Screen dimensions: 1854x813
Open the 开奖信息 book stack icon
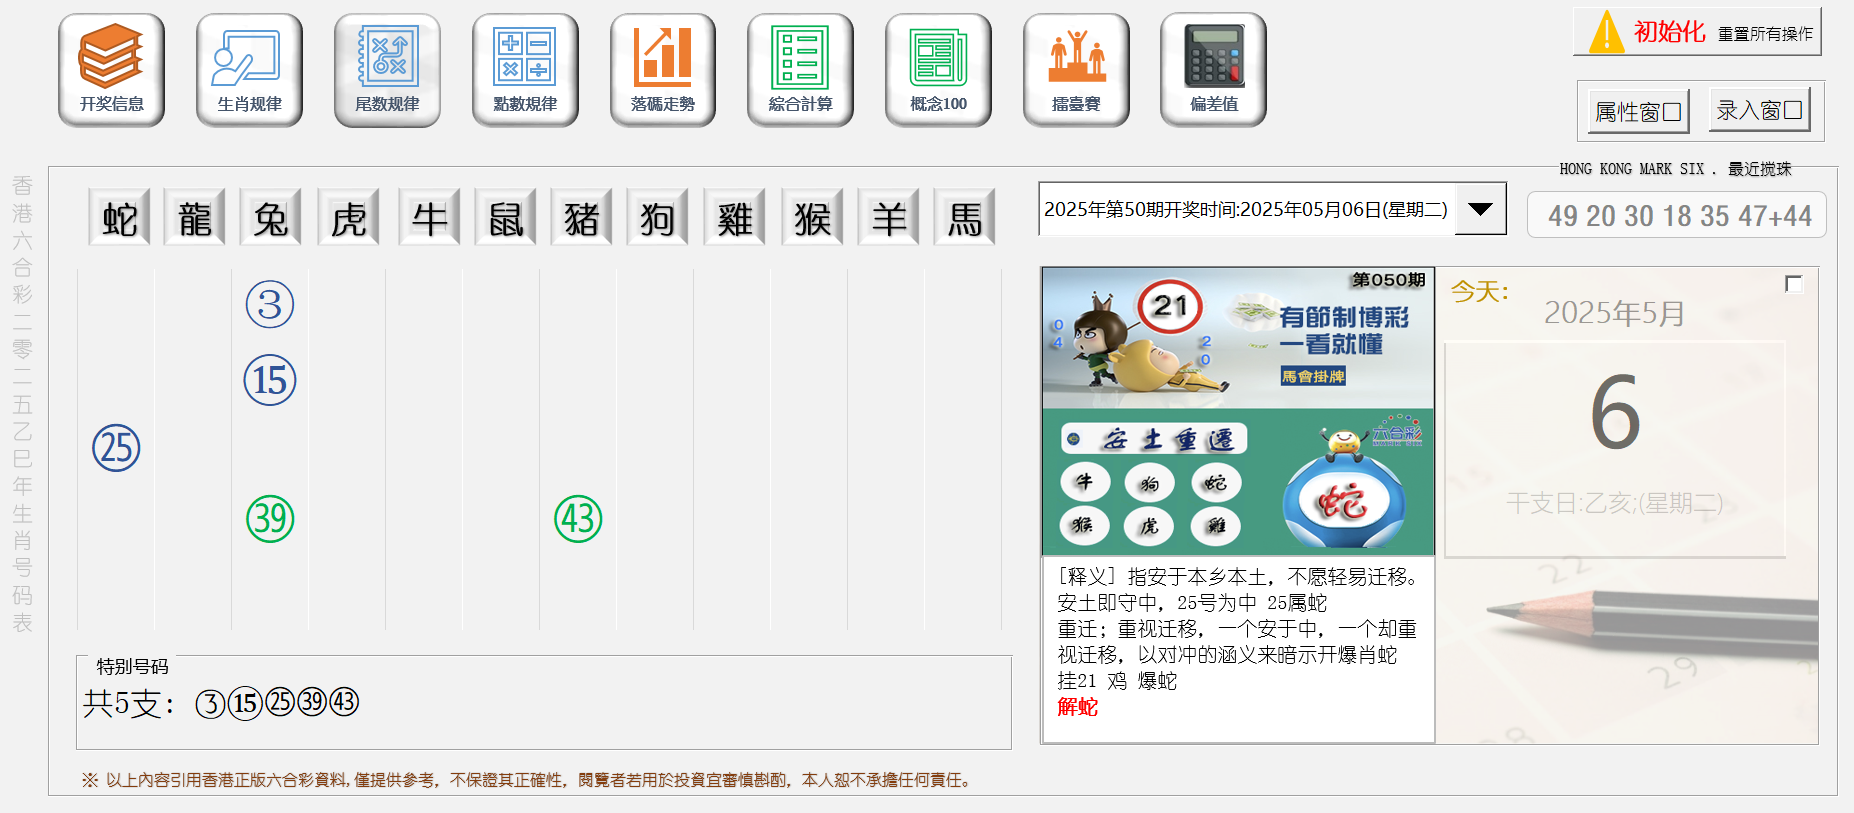coord(111,70)
